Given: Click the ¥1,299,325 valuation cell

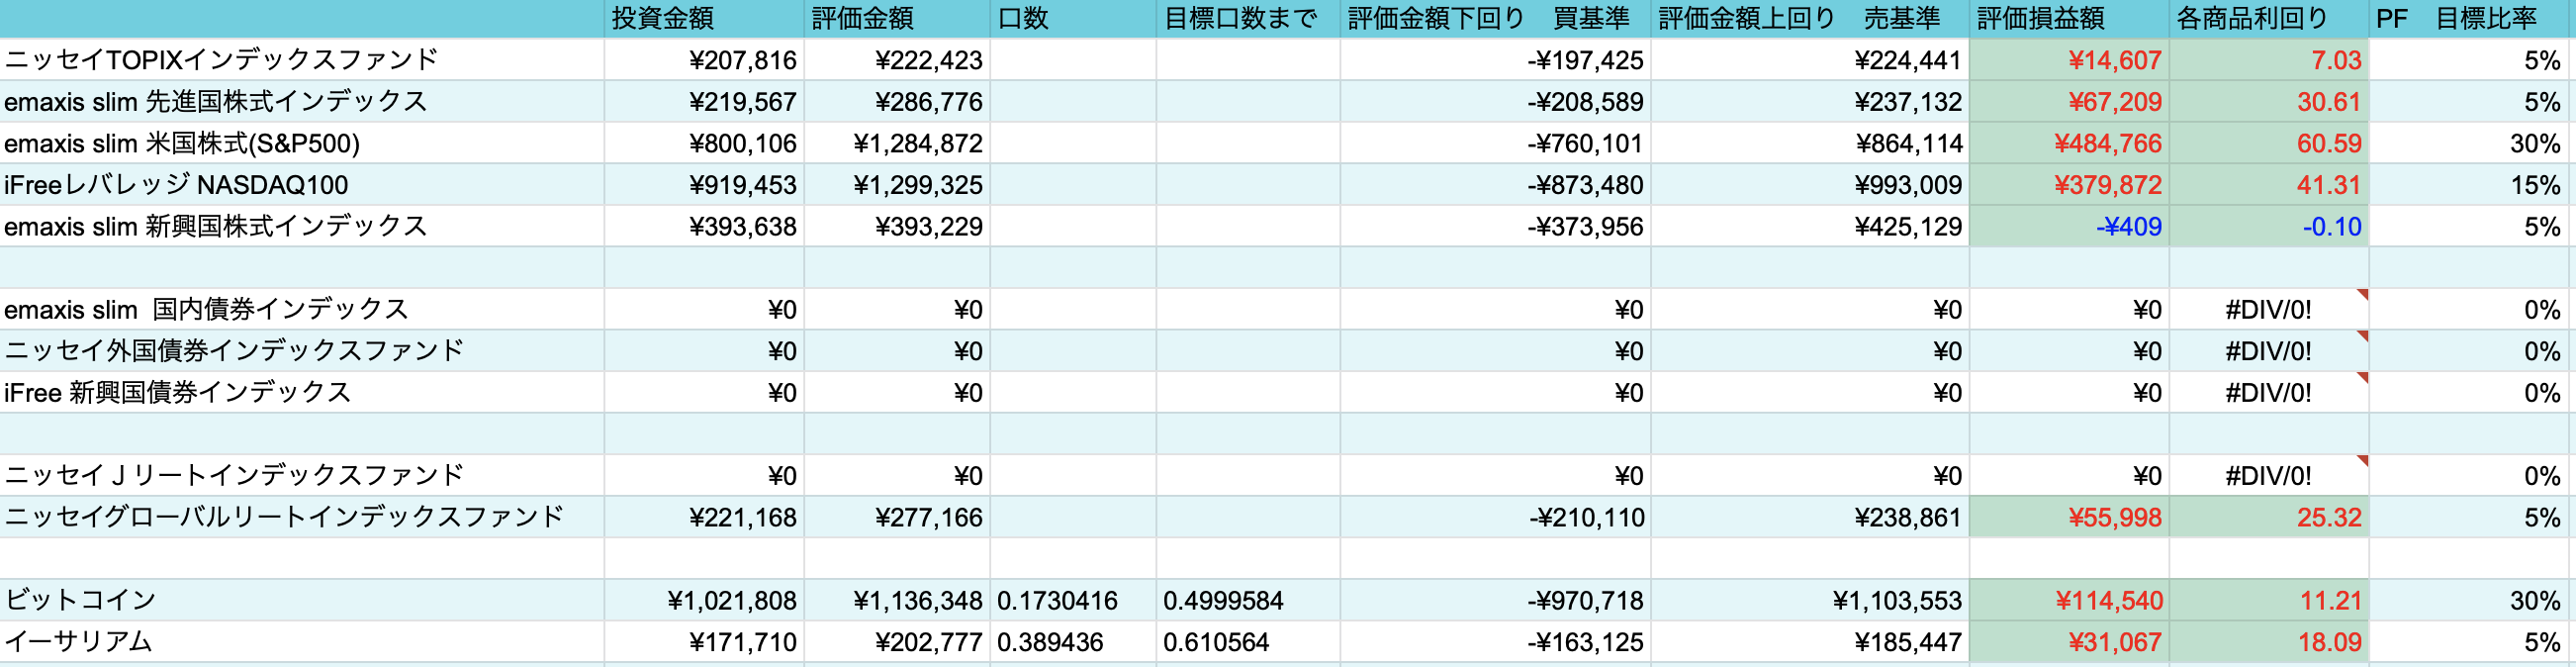Looking at the screenshot, I should coord(897,185).
